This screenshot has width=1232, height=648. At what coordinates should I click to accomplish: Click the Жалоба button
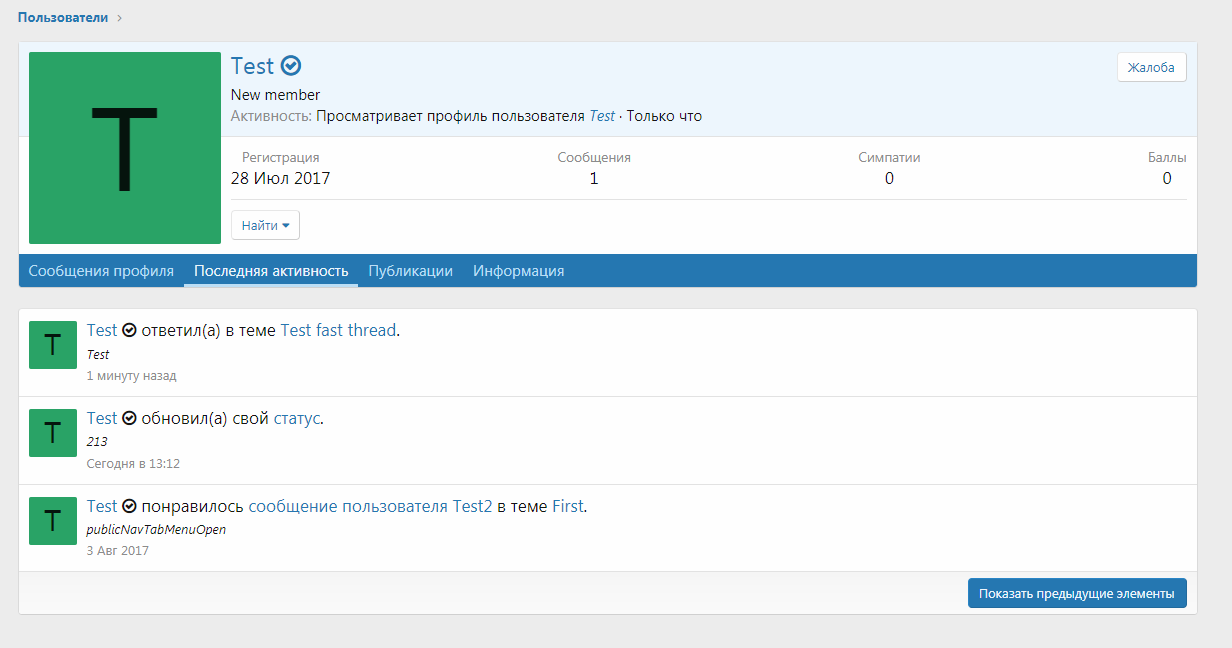click(x=1151, y=66)
